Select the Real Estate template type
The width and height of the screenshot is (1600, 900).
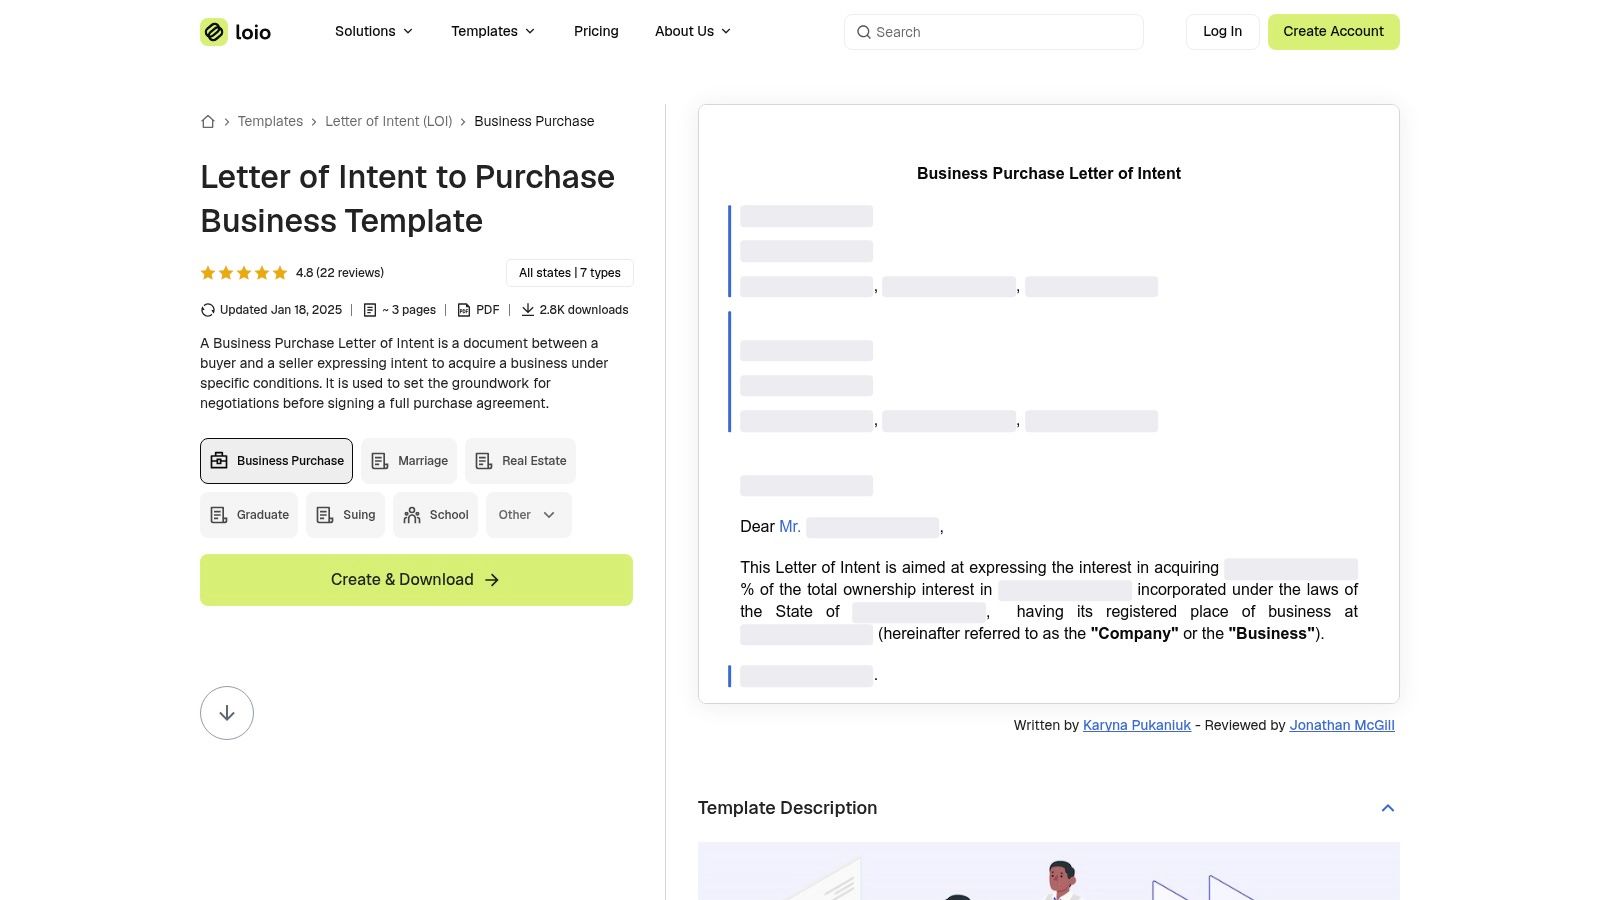[x=520, y=461]
